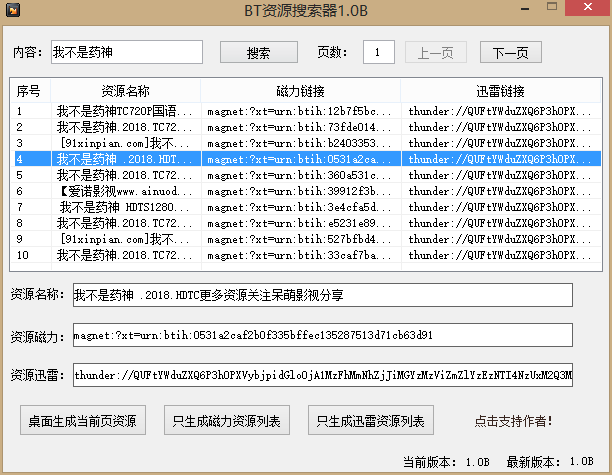The height and width of the screenshot is (475, 612).
Task: Click the 迅雷链接 column header
Action: [x=499, y=91]
